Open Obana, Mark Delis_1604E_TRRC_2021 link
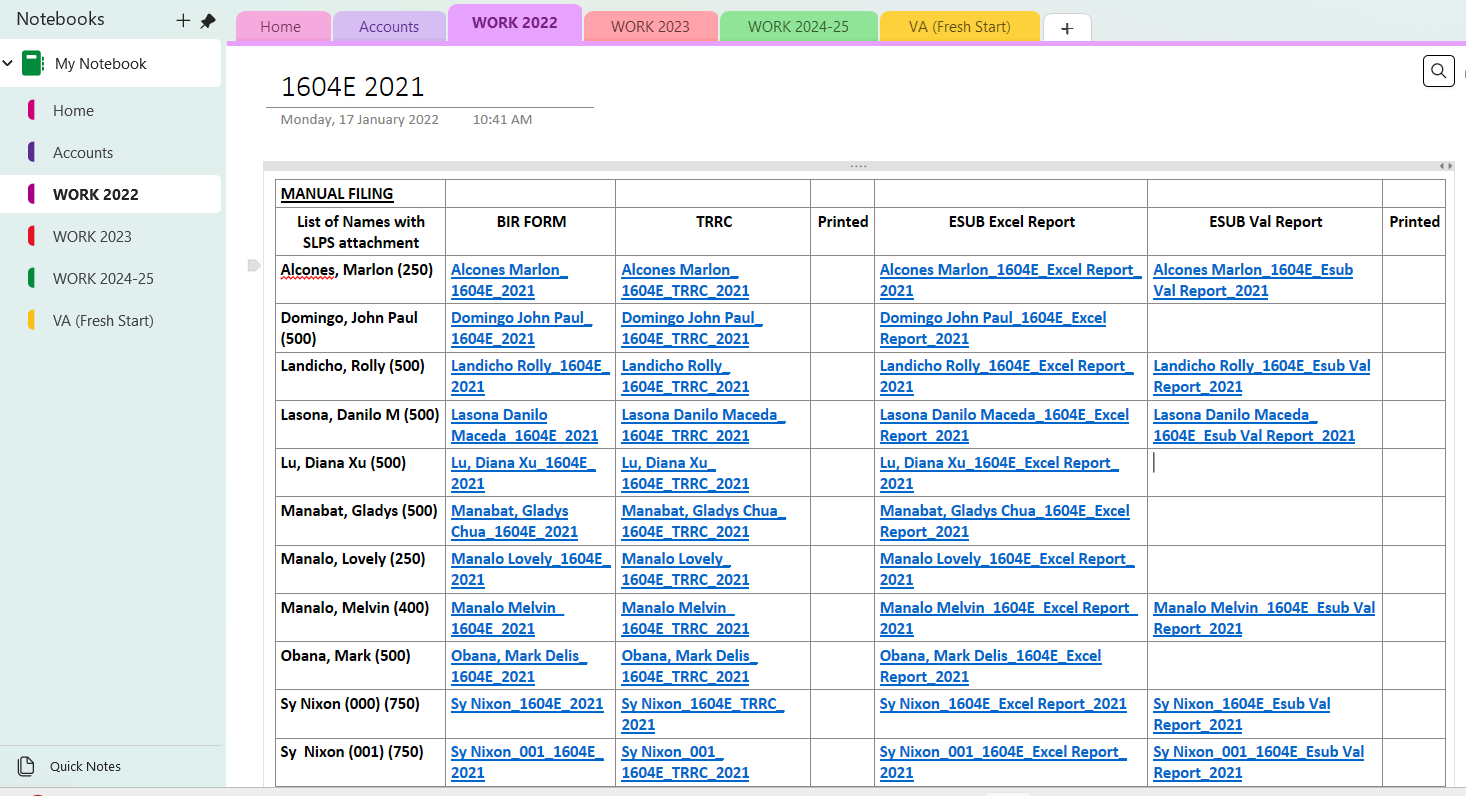This screenshot has width=1466, height=796. 689,666
